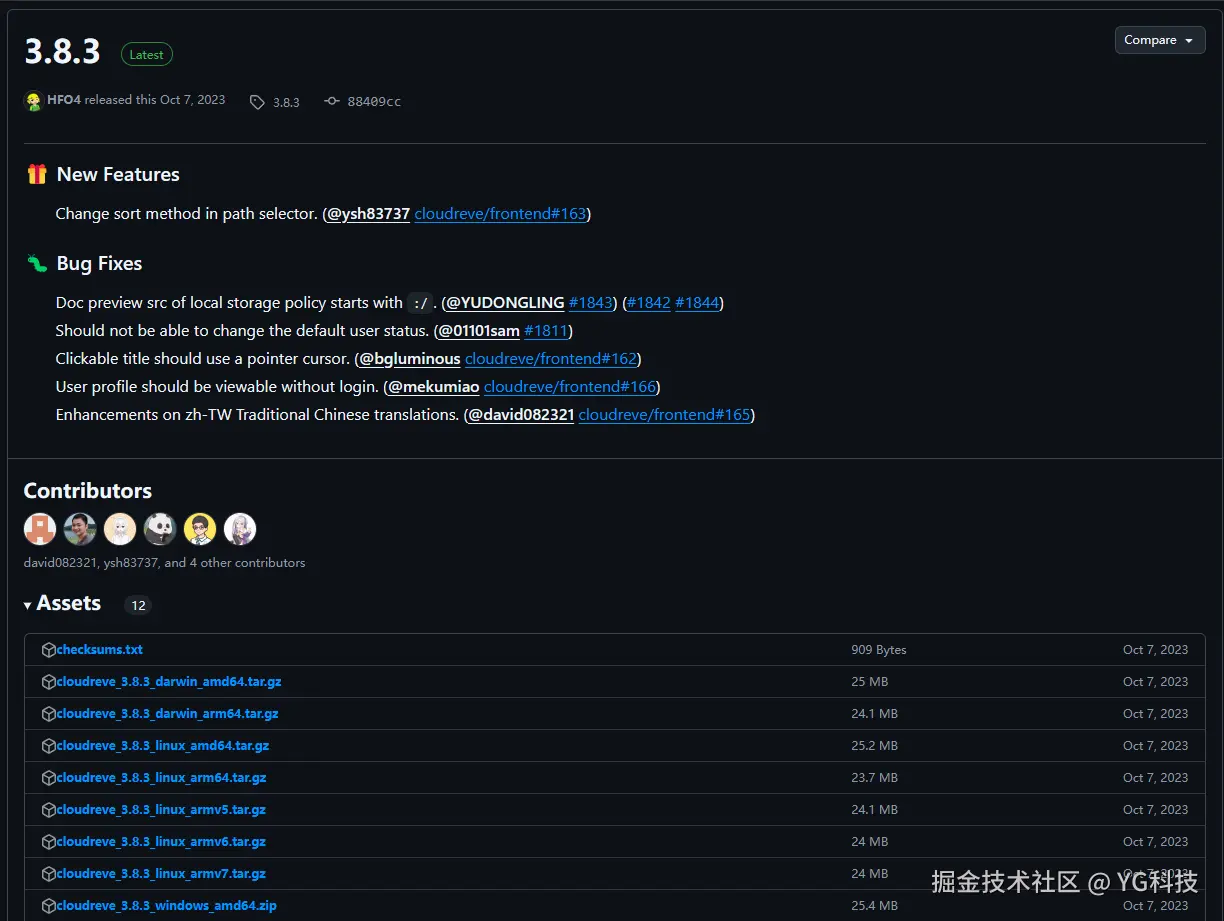Open cloudreve/frontend#166 link
1224x921 pixels.
[x=570, y=387]
